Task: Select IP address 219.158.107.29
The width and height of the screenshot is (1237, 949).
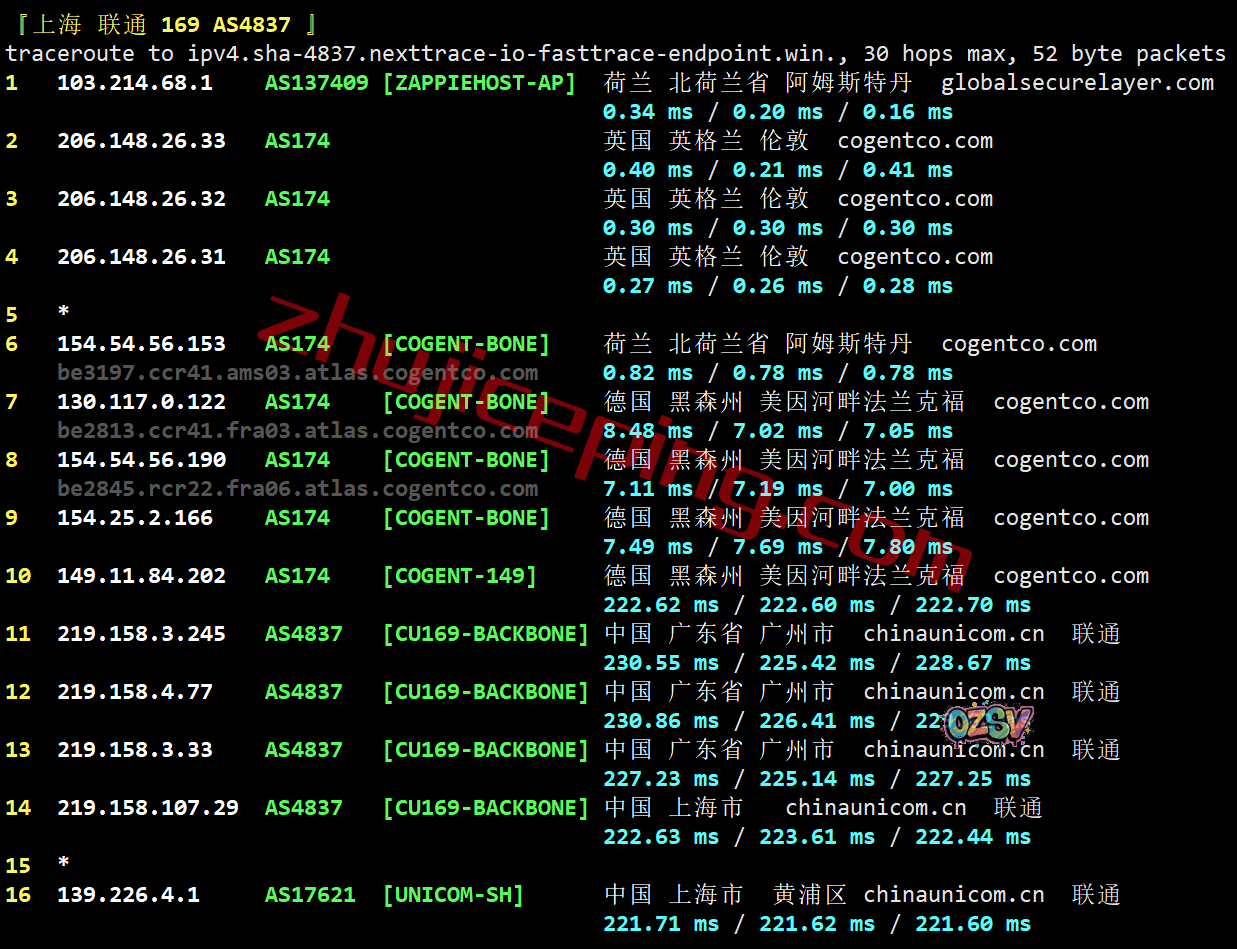Action: tap(147, 808)
